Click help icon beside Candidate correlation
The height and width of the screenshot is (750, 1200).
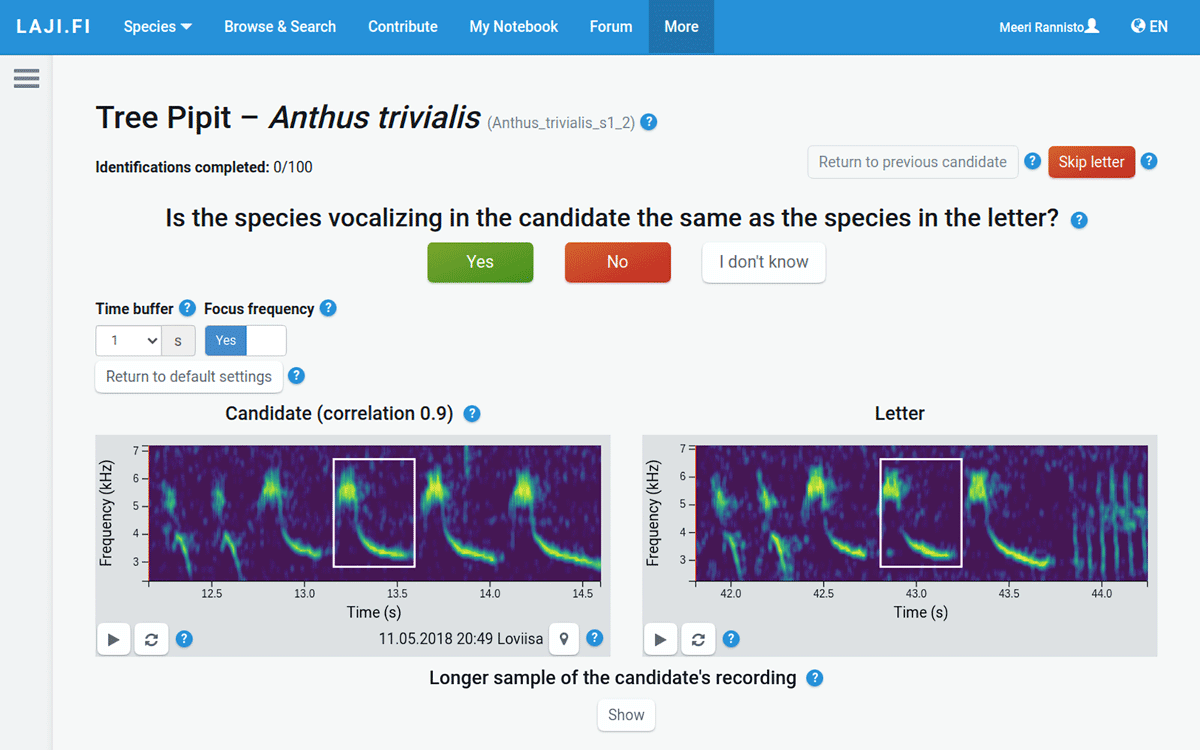point(472,413)
